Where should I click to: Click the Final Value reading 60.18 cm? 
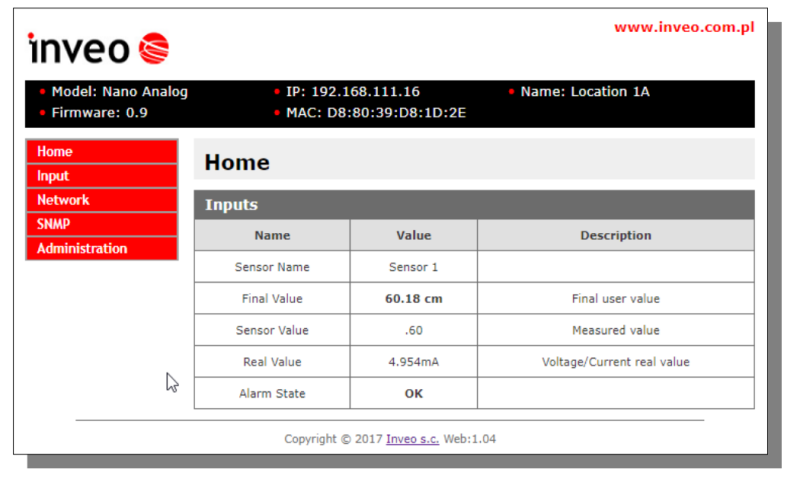point(413,298)
